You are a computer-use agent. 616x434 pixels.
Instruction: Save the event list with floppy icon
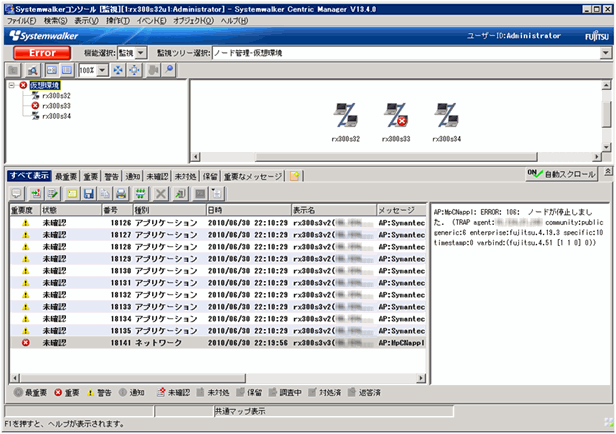click(89, 193)
